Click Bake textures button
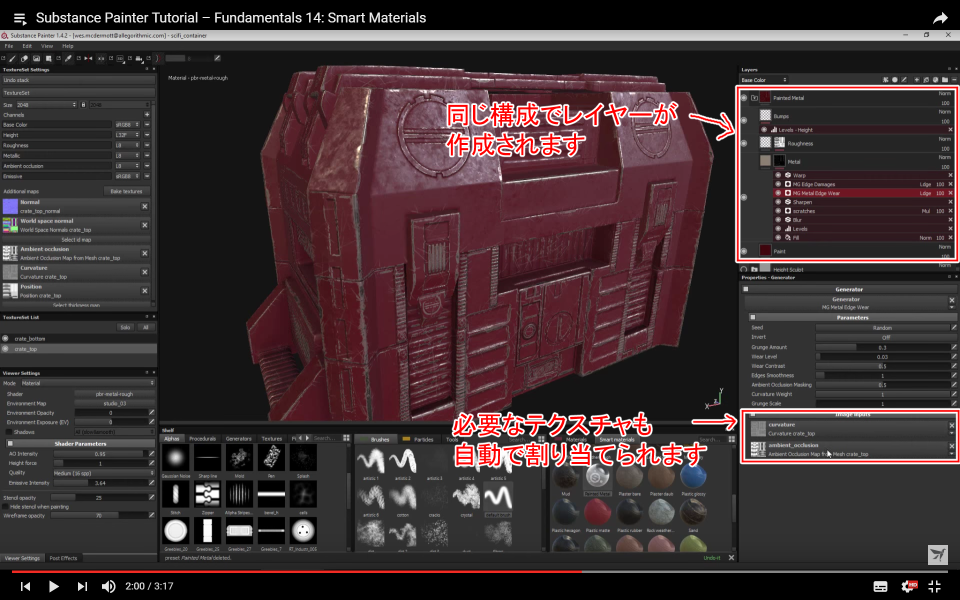 pyautogui.click(x=126, y=192)
